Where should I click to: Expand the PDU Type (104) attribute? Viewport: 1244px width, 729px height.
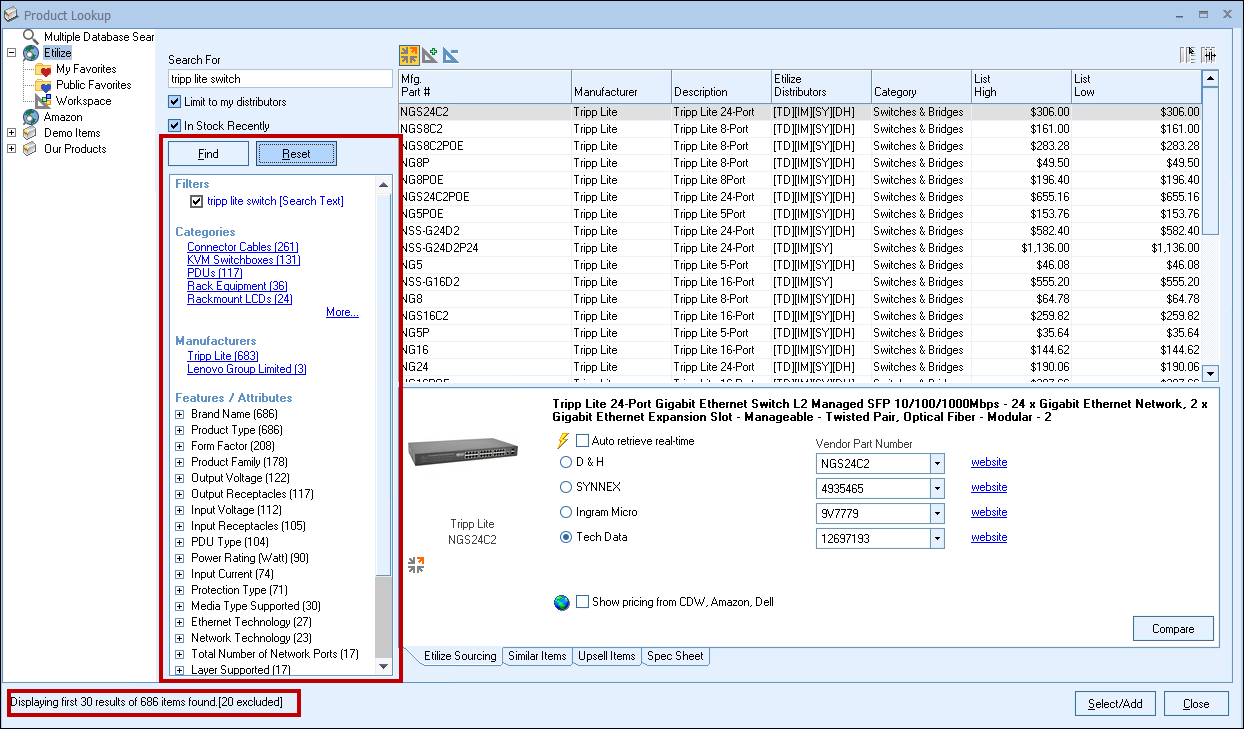pyautogui.click(x=180, y=542)
